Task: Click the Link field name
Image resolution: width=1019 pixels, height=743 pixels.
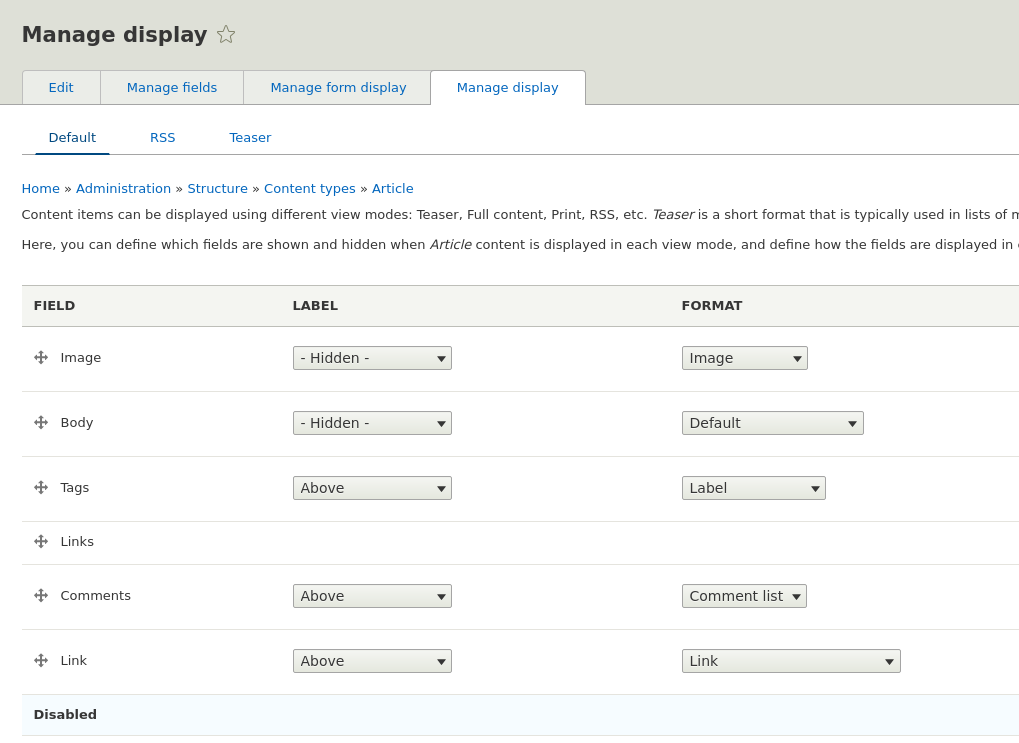Action: (73, 660)
